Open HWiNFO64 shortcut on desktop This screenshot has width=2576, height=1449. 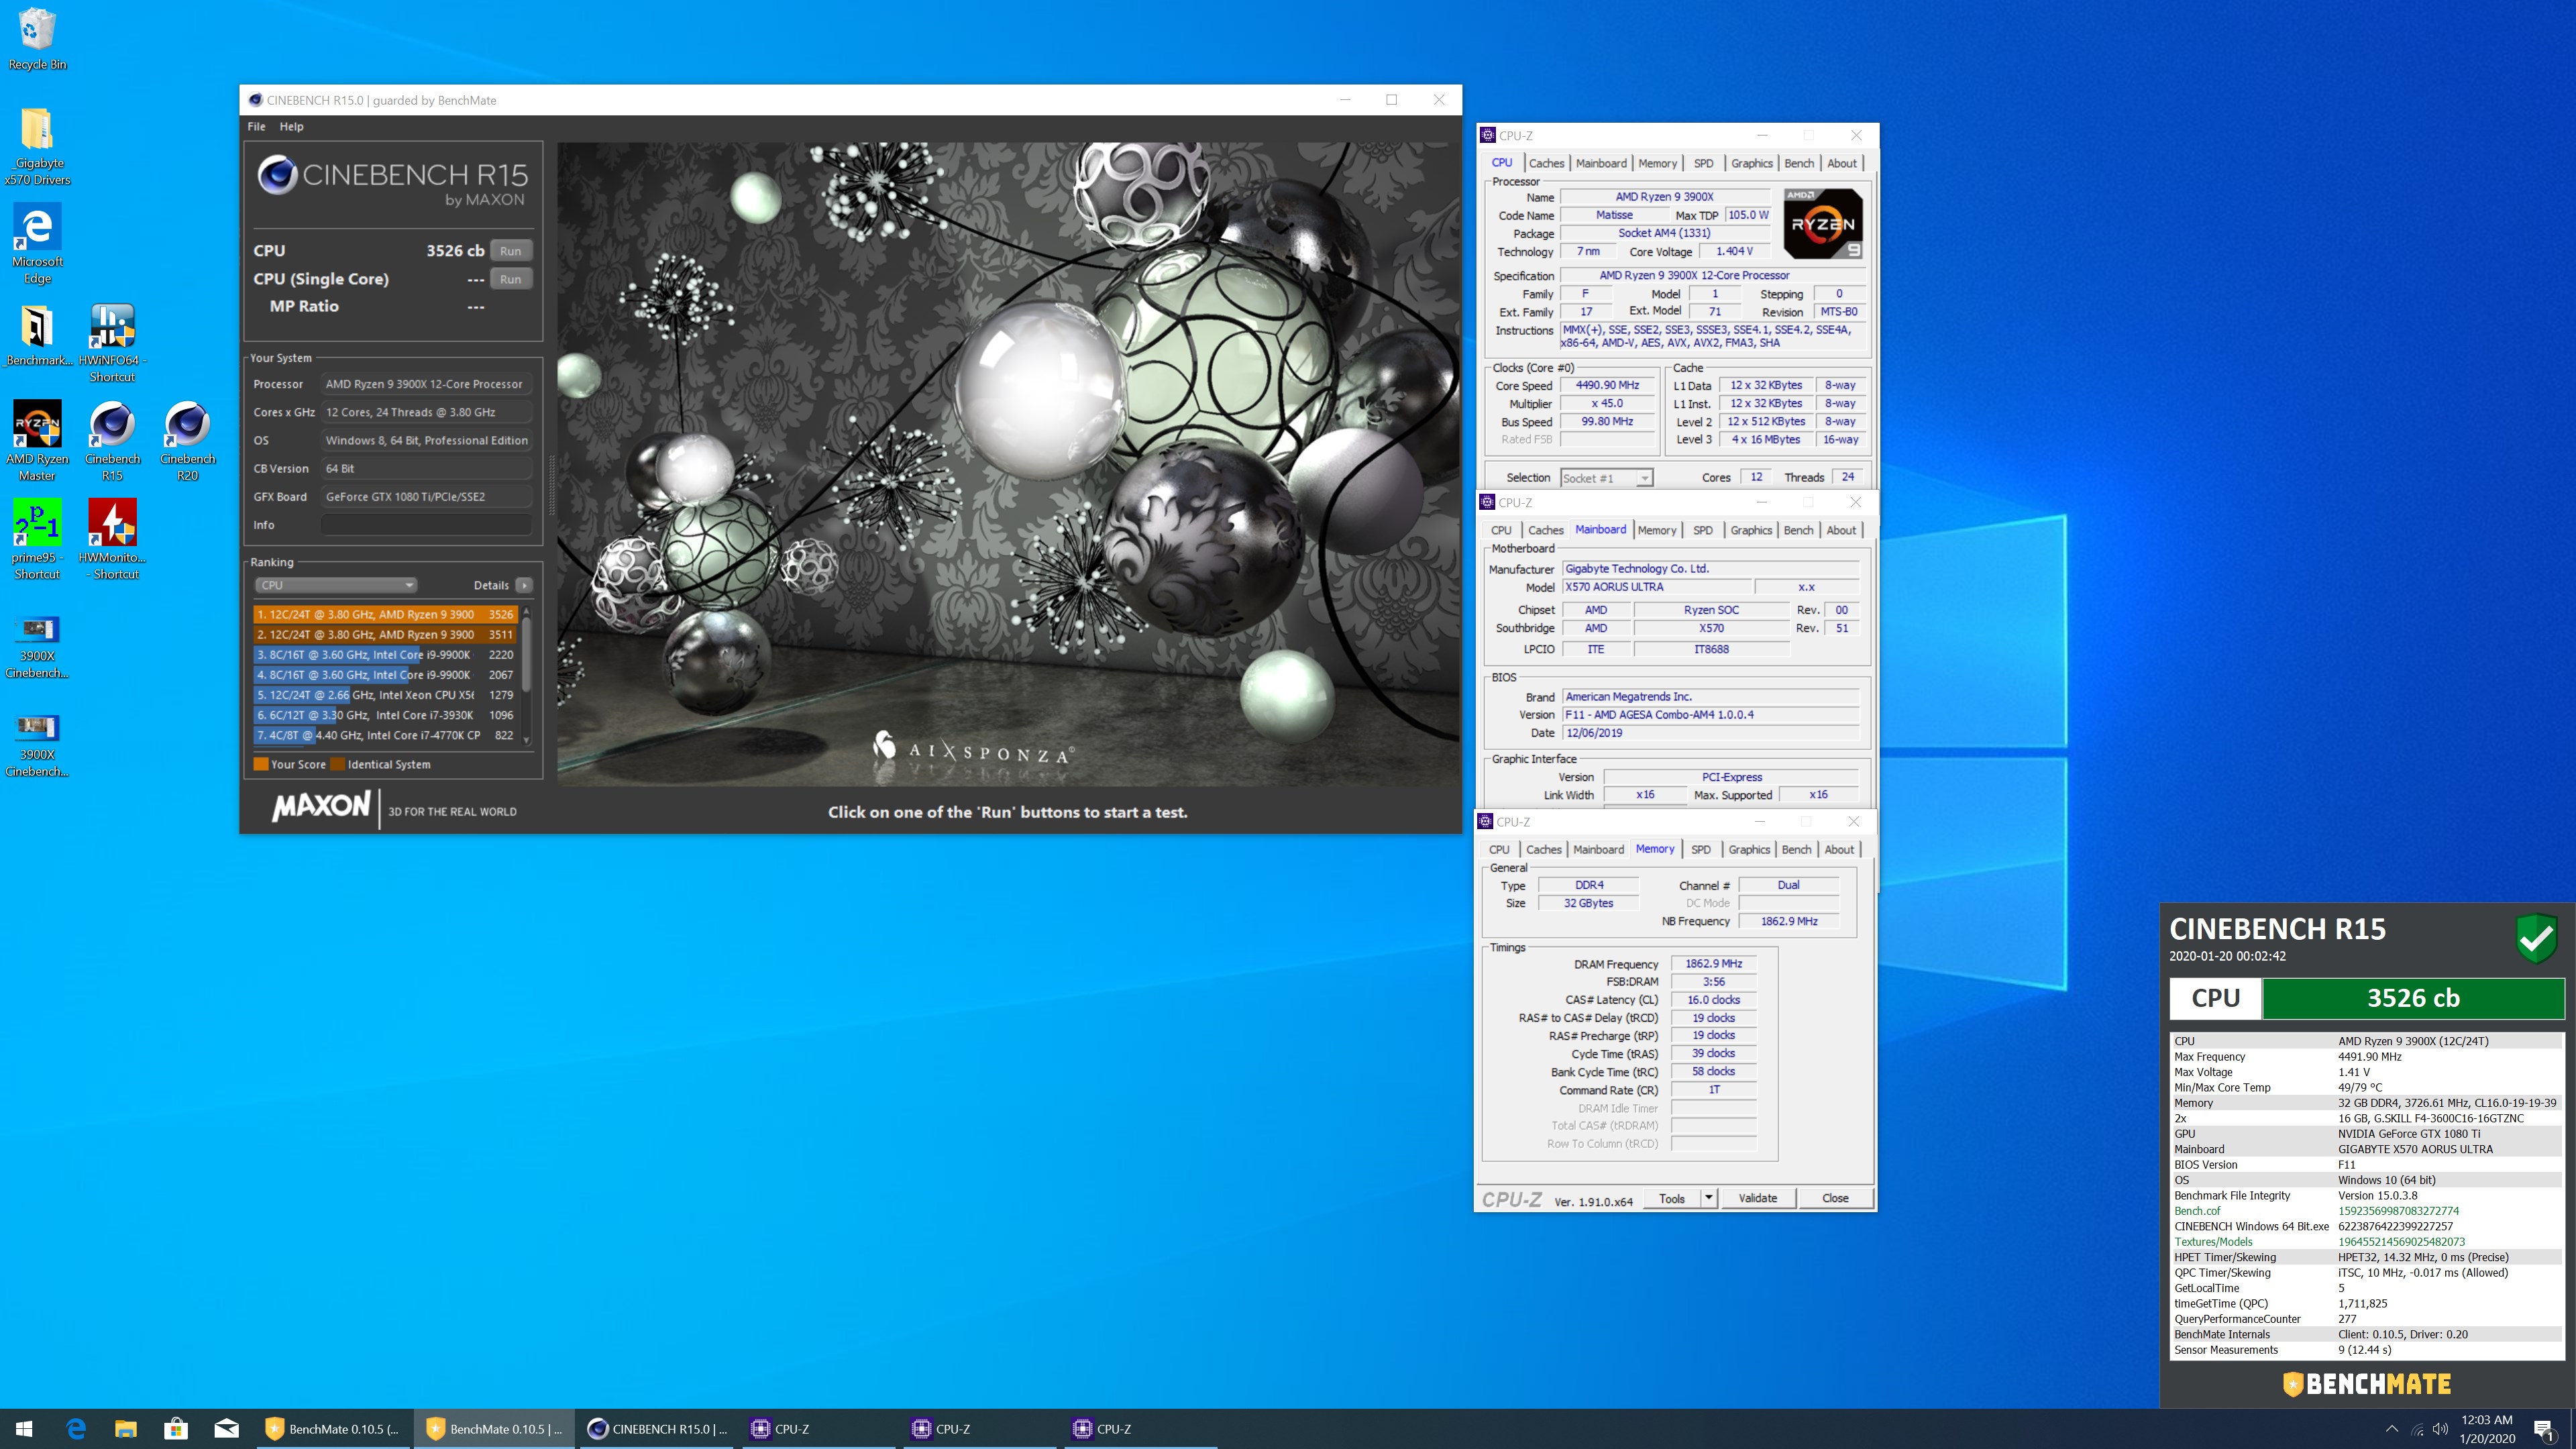coord(112,343)
